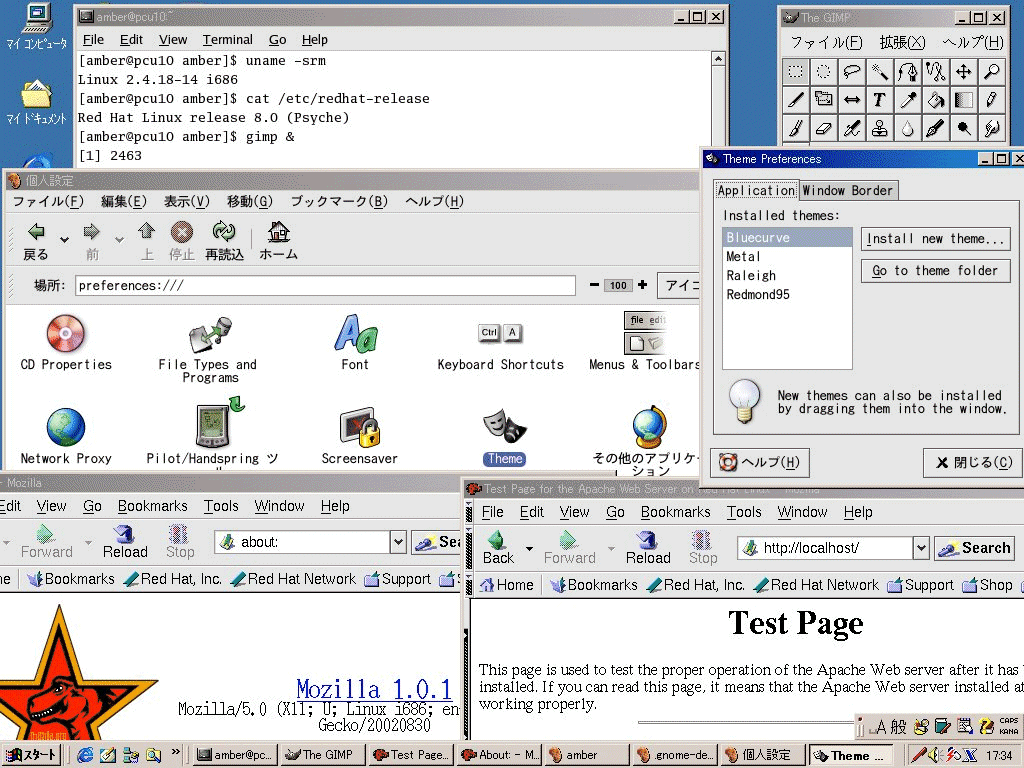Expand the about: URL dropdown in left Mozilla
This screenshot has height=768, width=1024.
tap(398, 542)
